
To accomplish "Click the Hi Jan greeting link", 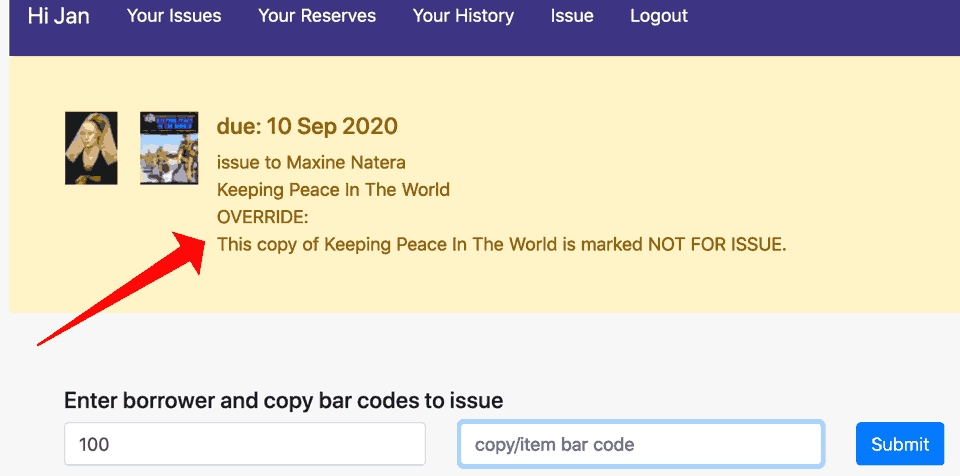I will pos(58,16).
